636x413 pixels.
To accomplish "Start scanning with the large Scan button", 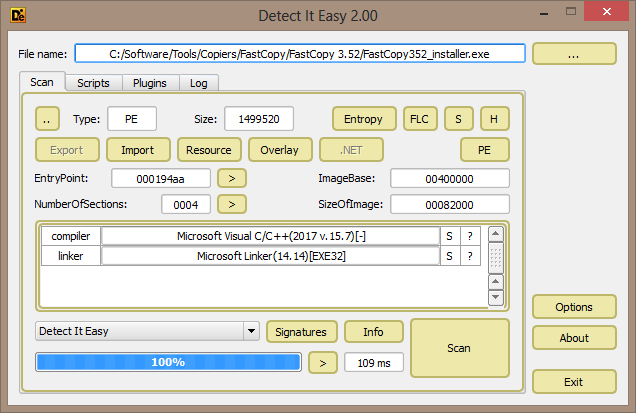I will click(x=460, y=348).
